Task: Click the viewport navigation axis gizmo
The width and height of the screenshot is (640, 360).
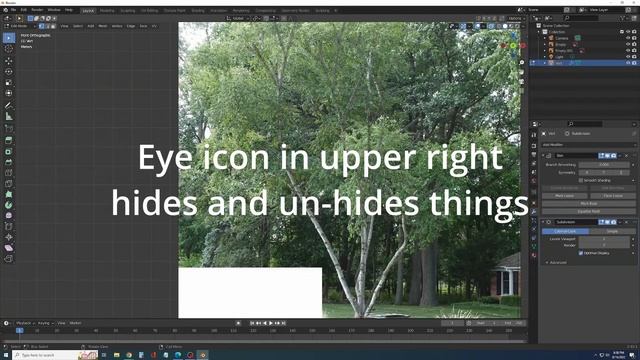Action: [513, 45]
